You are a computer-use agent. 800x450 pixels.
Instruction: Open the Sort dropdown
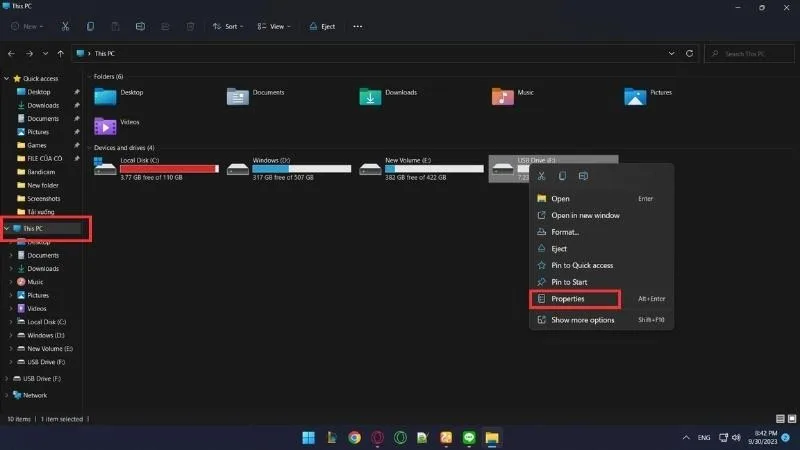pyautogui.click(x=228, y=27)
